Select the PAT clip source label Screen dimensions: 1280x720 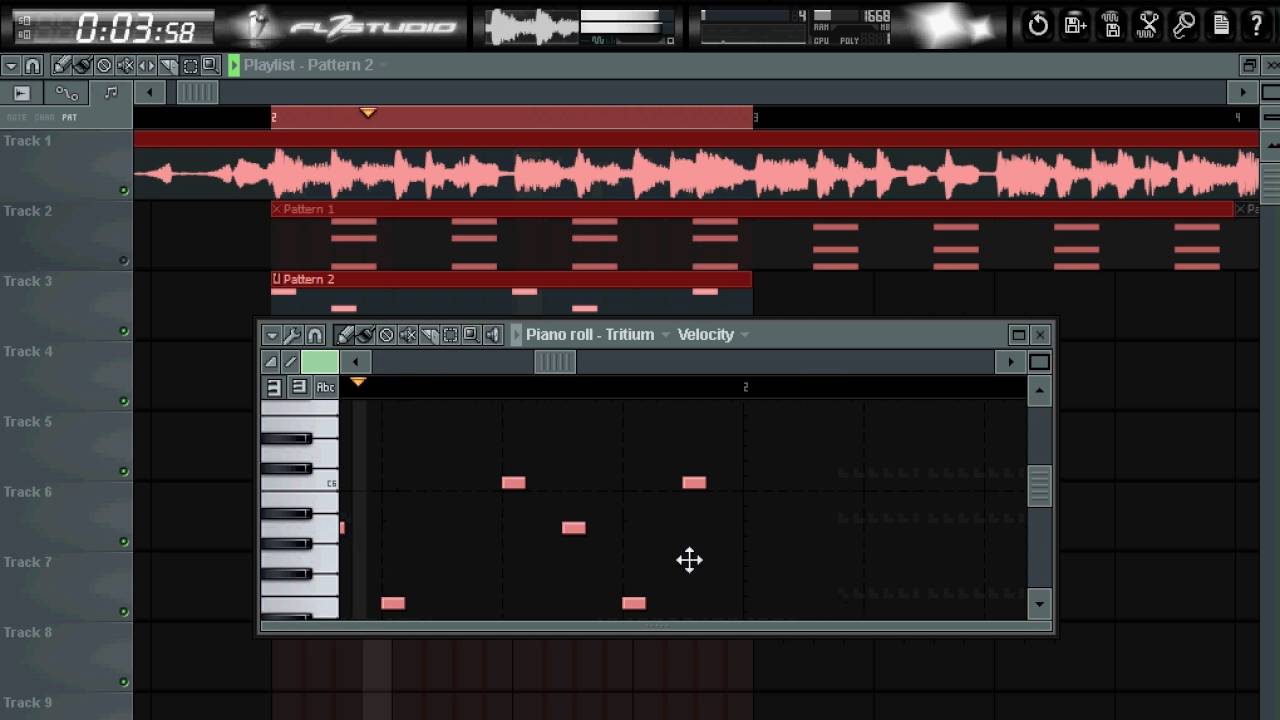(69, 117)
